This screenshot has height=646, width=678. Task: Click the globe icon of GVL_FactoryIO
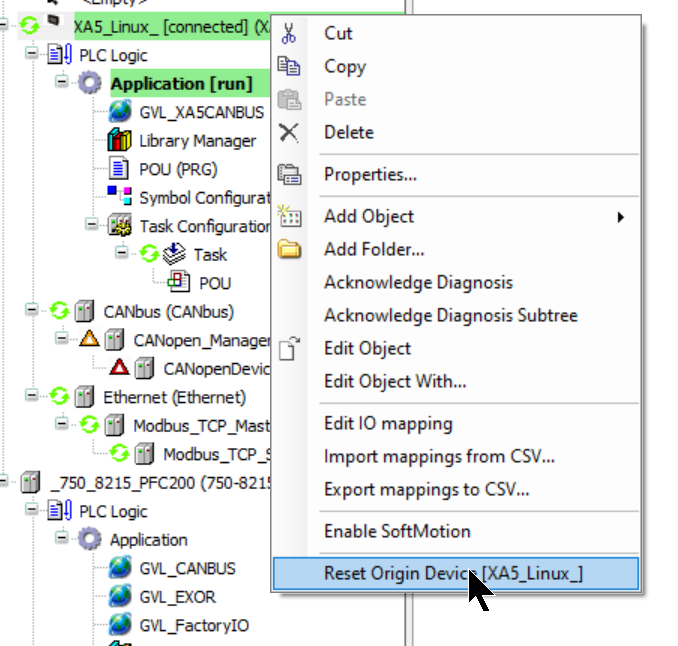pyautogui.click(x=120, y=624)
